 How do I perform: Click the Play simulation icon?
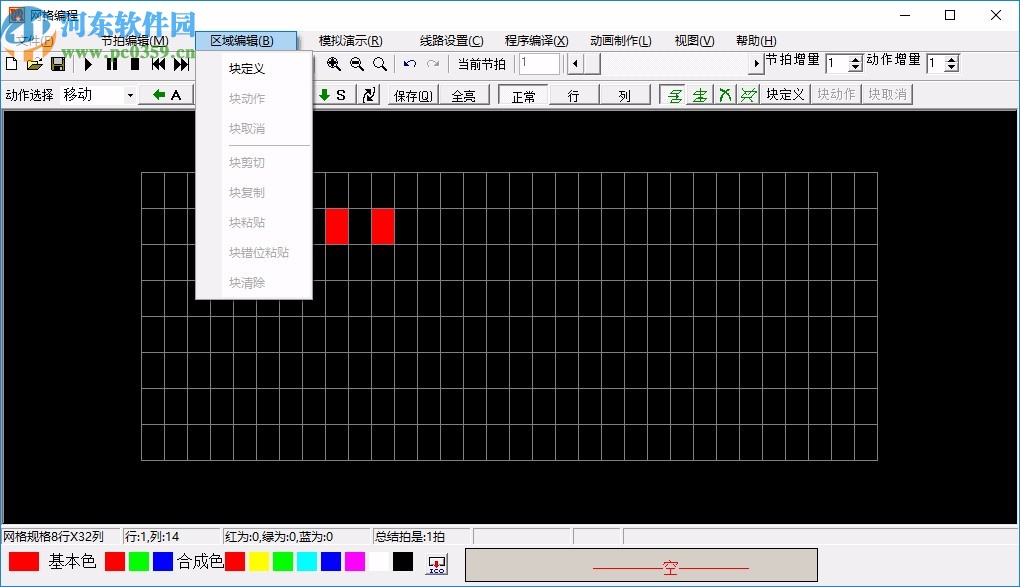(x=89, y=64)
